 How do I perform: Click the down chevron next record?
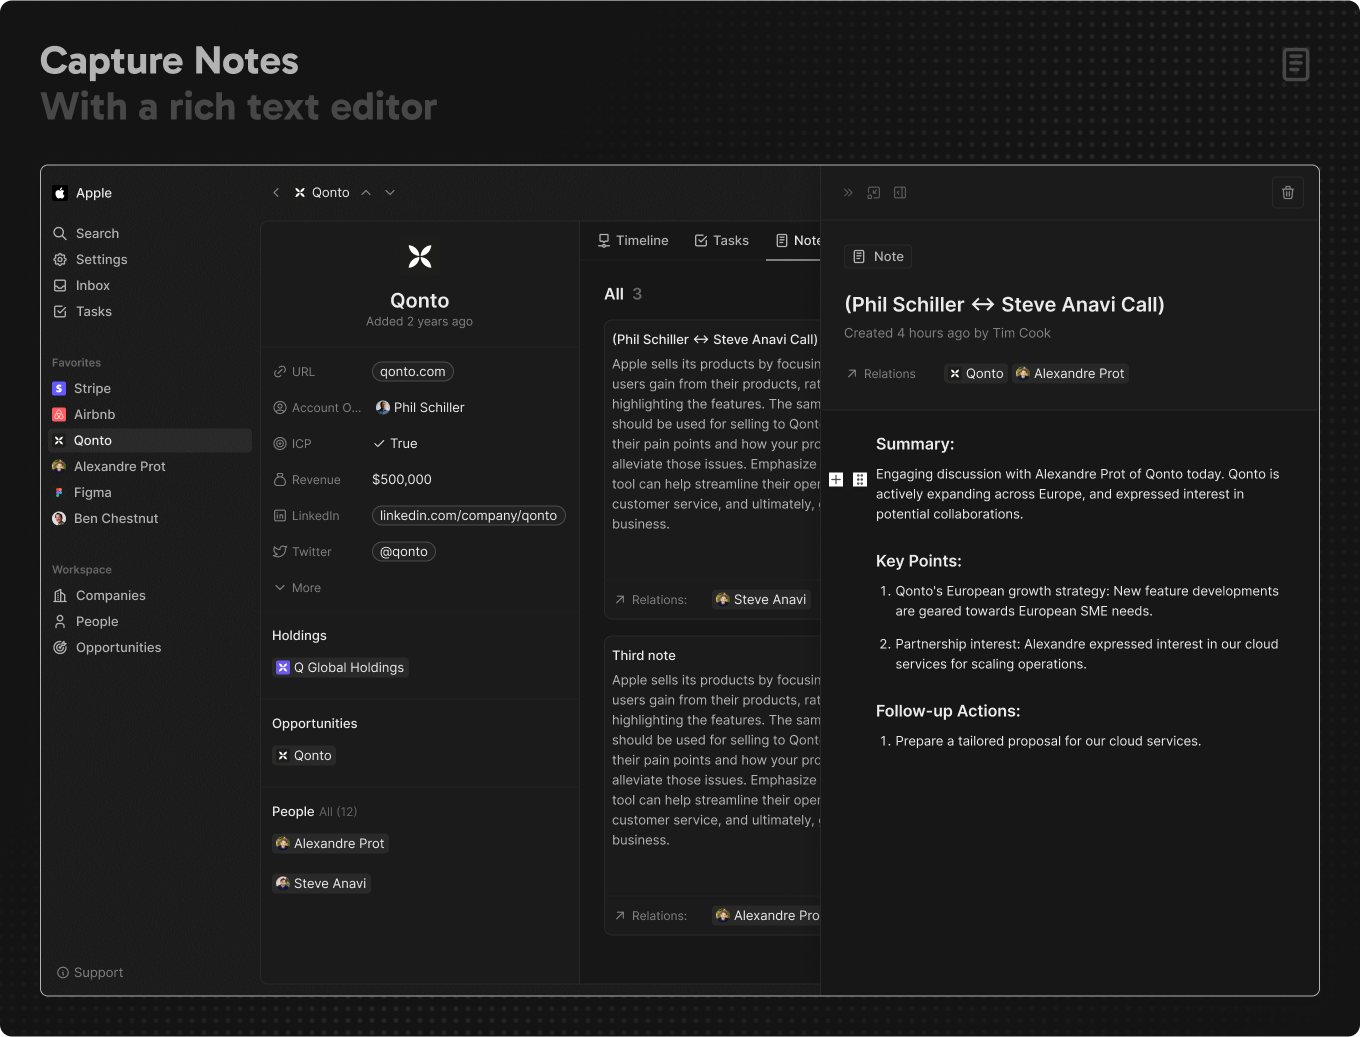point(390,193)
